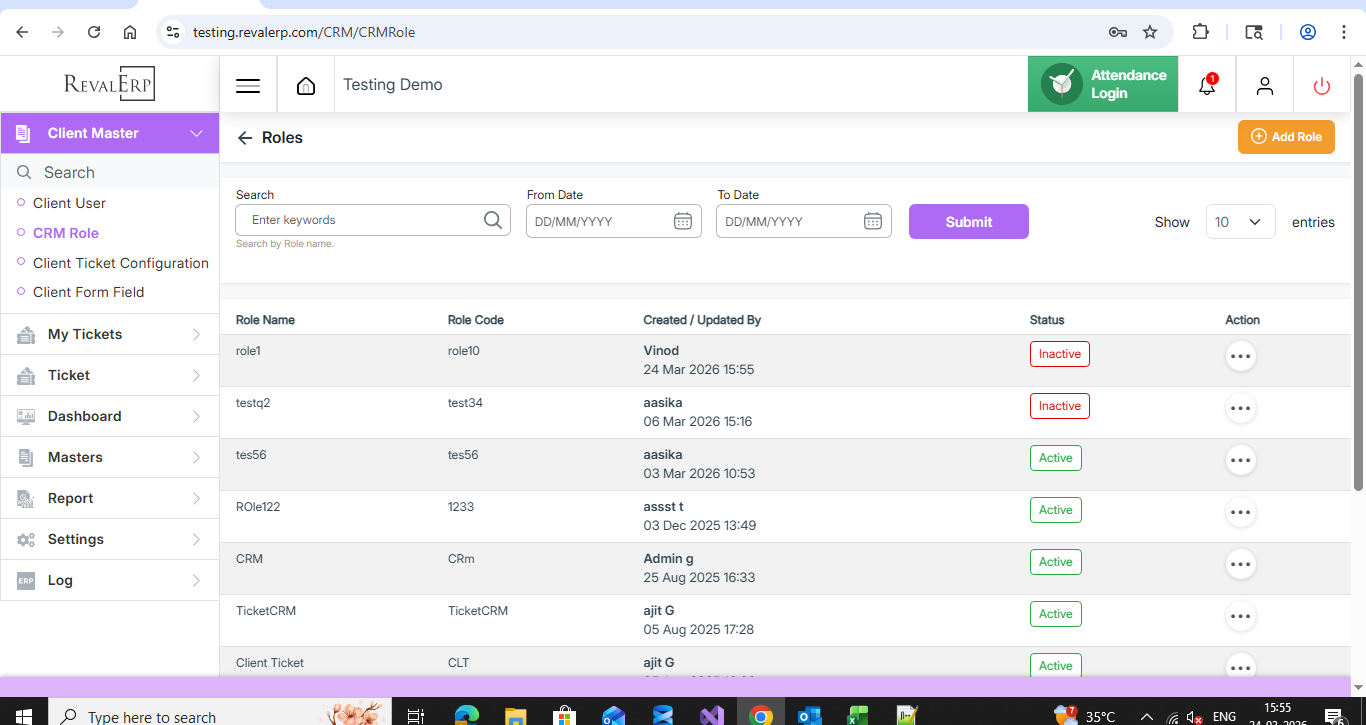Click the Add Role button
Viewport: 1366px width, 725px height.
point(1286,137)
